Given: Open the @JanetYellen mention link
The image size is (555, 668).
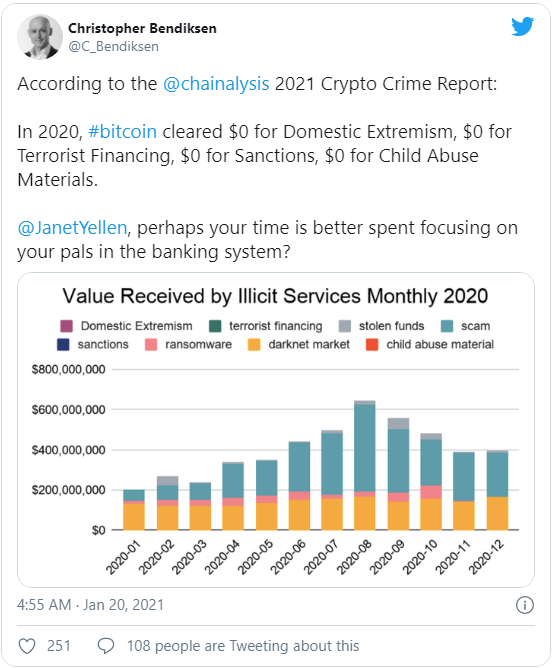Looking at the screenshot, I should (x=72, y=227).
